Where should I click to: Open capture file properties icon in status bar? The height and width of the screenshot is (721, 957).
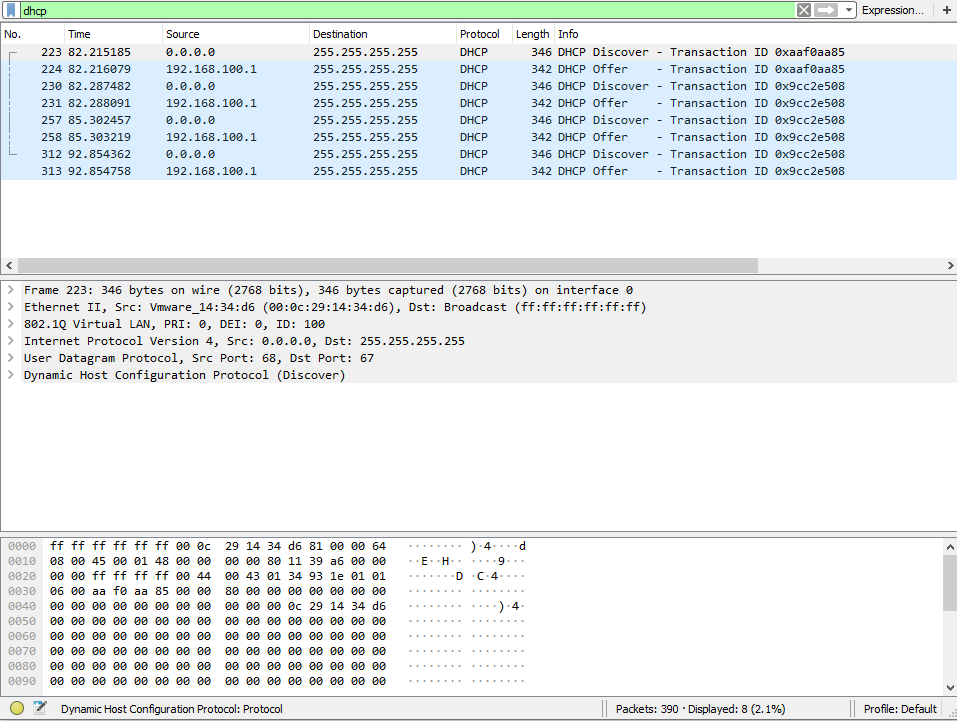point(40,708)
